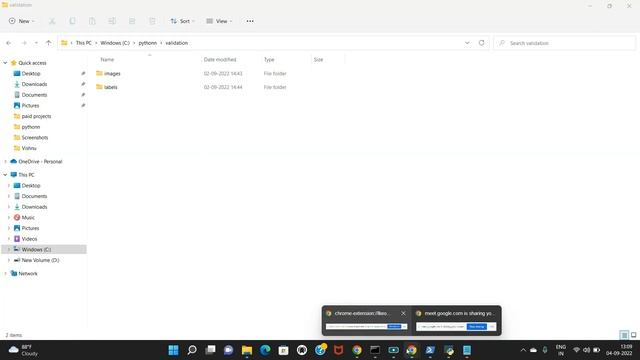Screen dimensions: 640x360
Task: Go up one folder level
Action: 49,43
